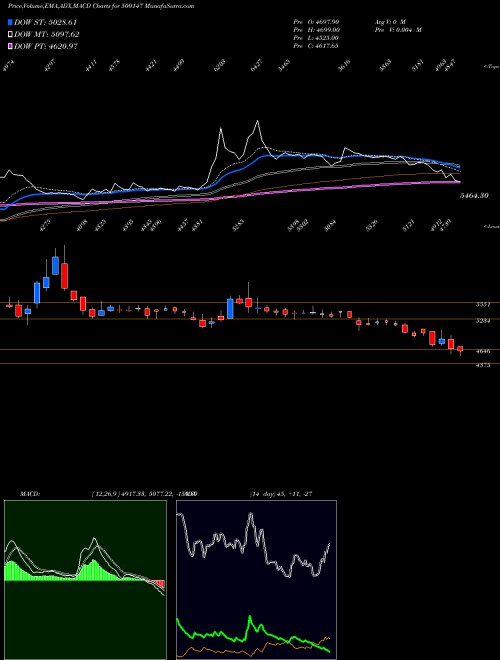
Task: Click the 5284 price level label
Action: (483, 321)
